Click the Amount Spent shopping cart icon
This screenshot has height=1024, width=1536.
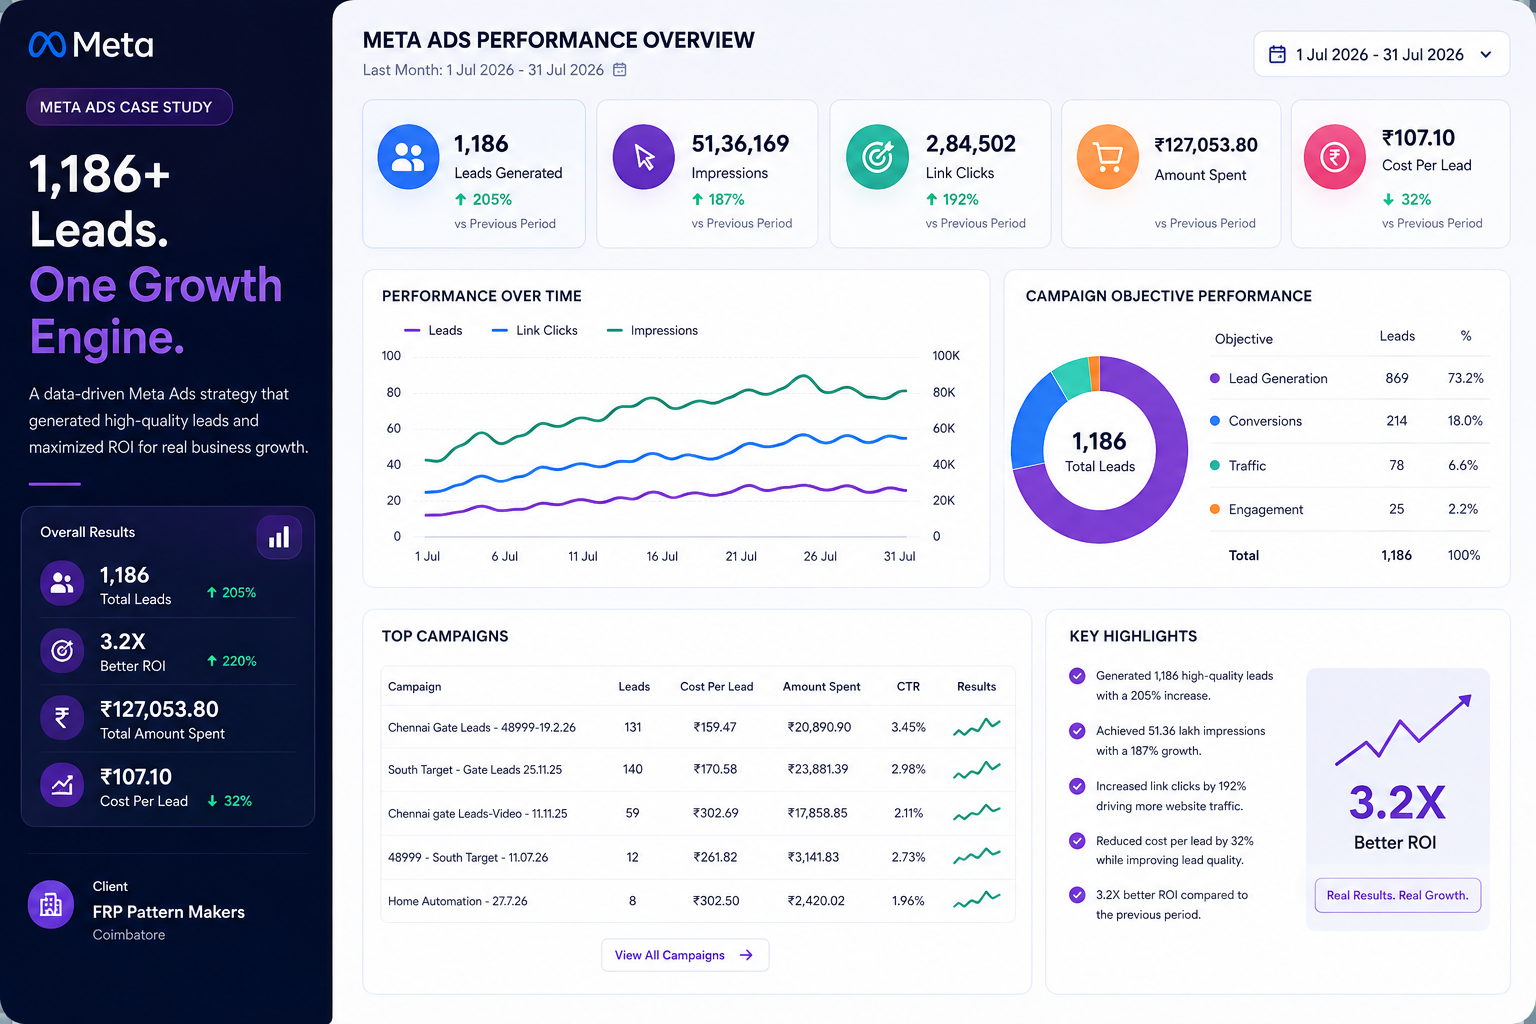1108,157
